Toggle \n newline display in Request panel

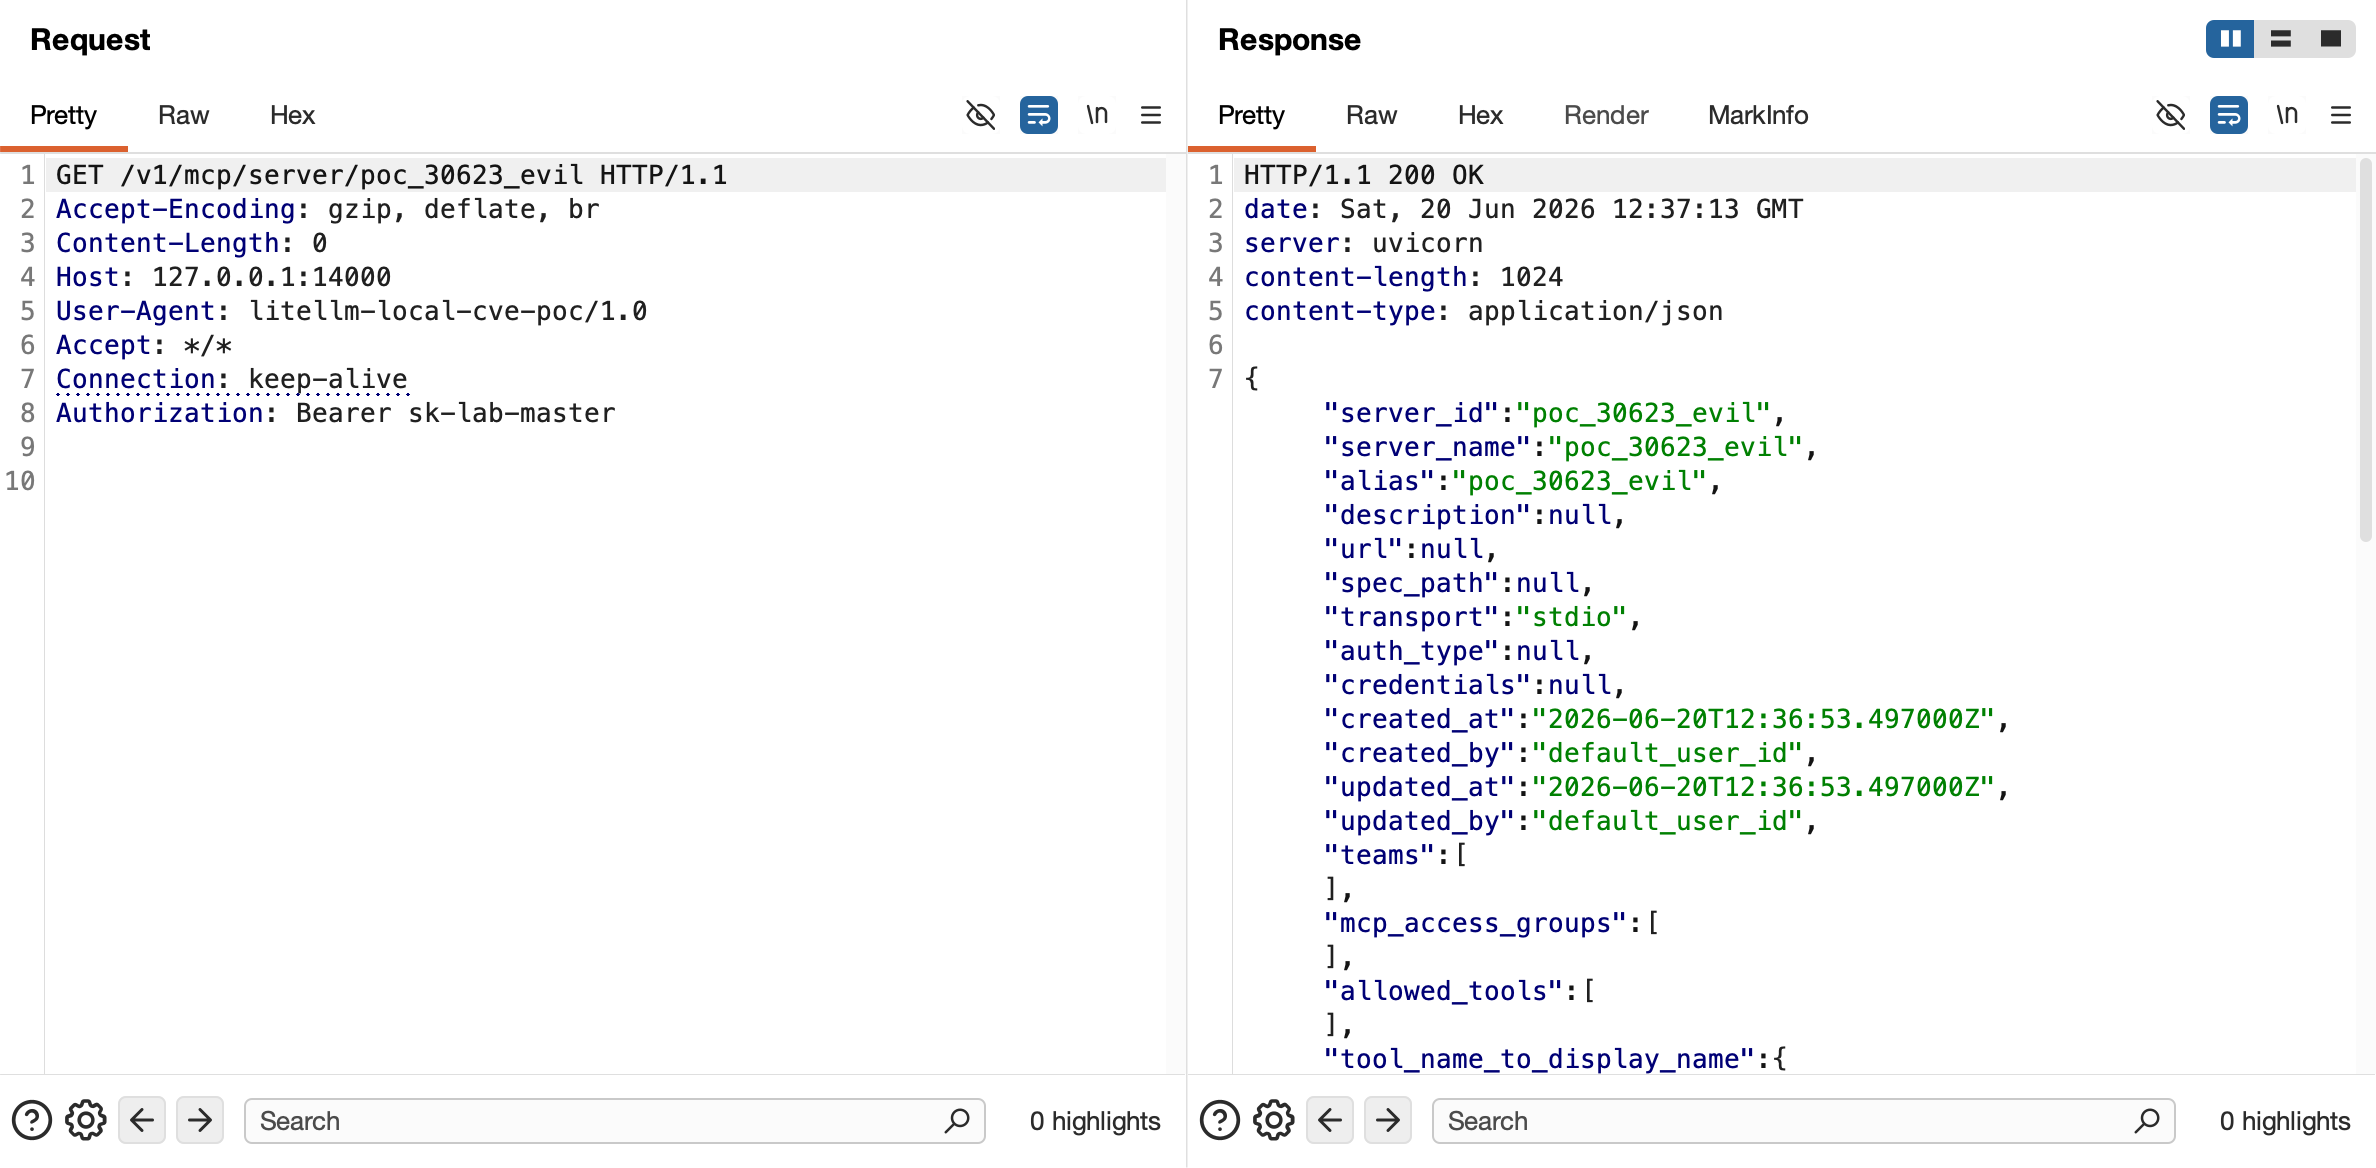1097,115
